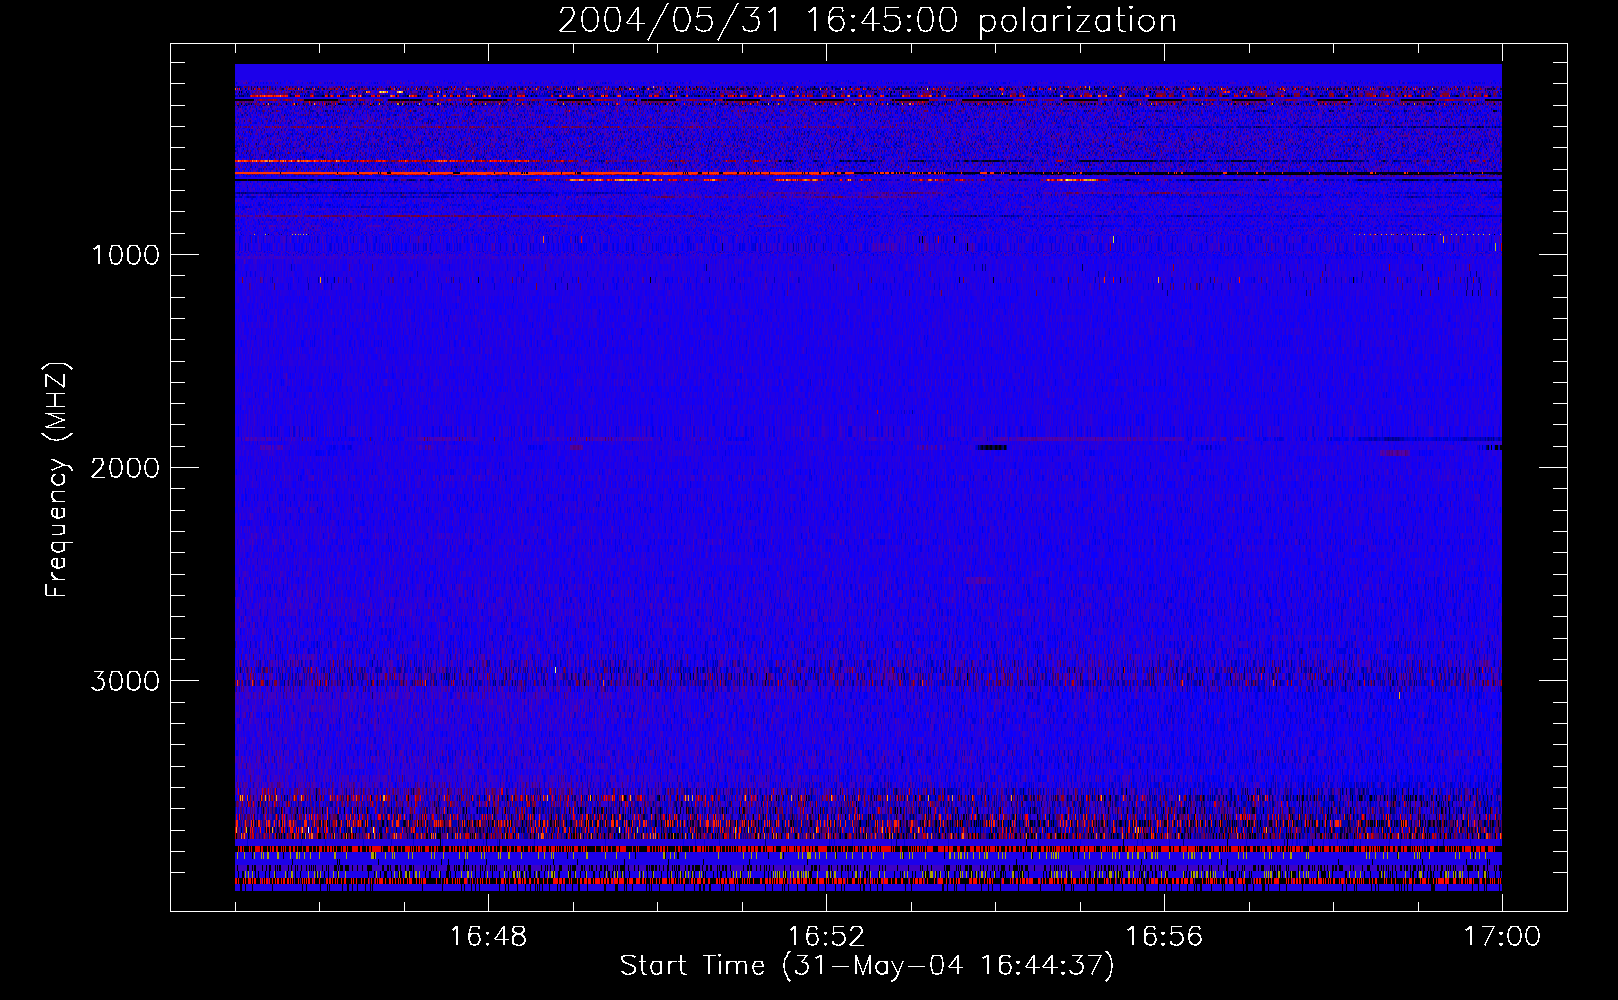Select the 'Start Time (31-May-04 16:44:37)' axis label
This screenshot has width=1618, height=1000.
(867, 966)
